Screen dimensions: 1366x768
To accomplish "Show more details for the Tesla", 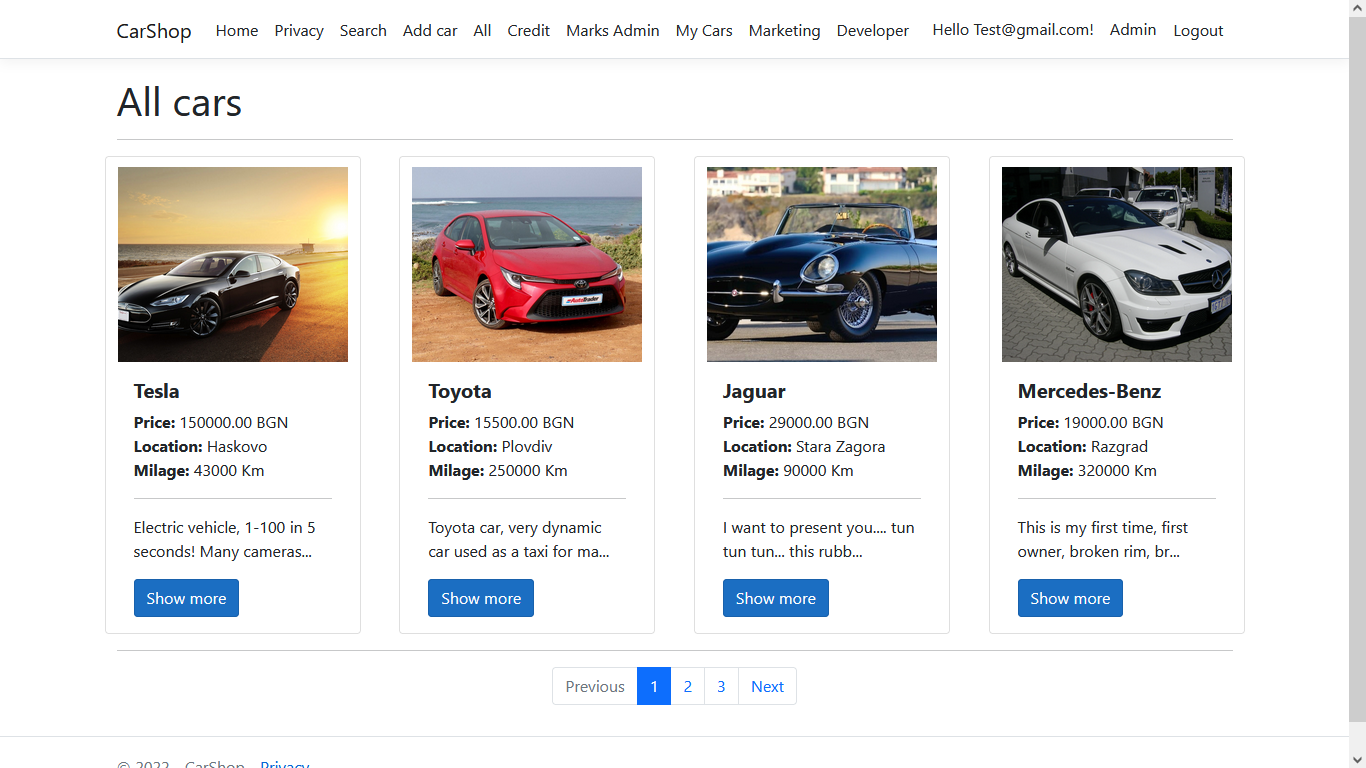I will 186,598.
